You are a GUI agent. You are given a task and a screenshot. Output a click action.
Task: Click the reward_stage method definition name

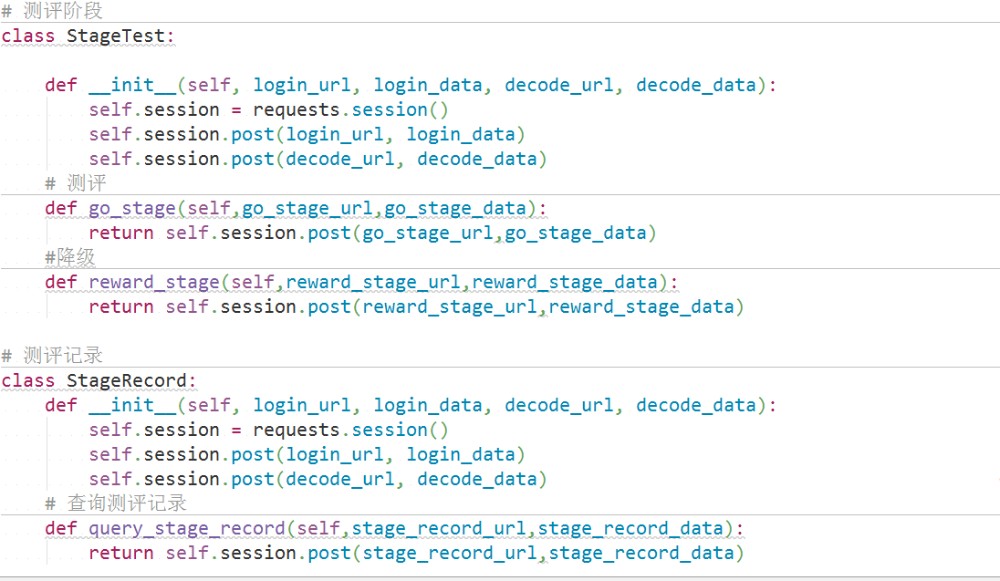[x=154, y=283]
